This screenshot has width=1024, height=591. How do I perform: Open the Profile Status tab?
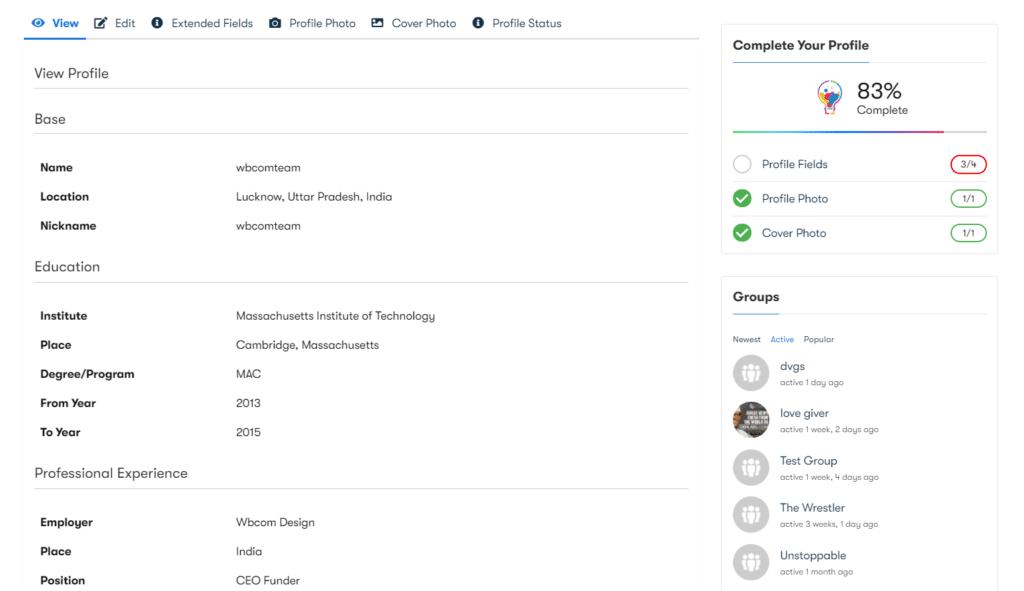pyautogui.click(x=527, y=23)
